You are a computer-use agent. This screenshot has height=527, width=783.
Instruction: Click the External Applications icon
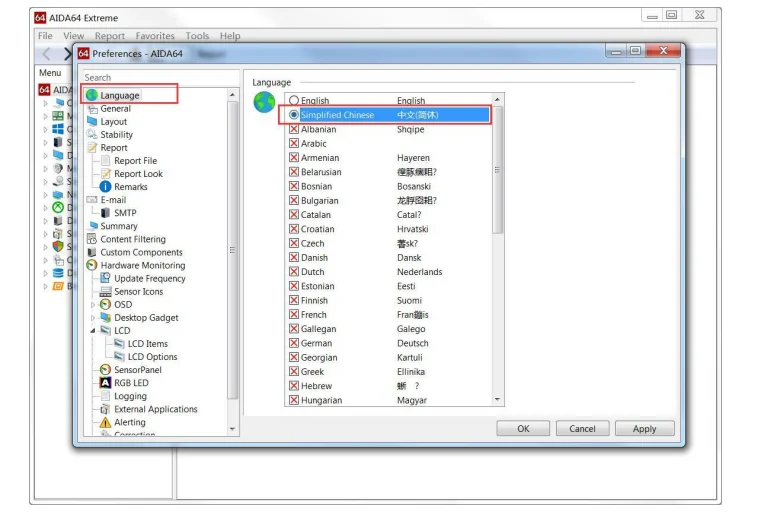pyautogui.click(x=105, y=409)
